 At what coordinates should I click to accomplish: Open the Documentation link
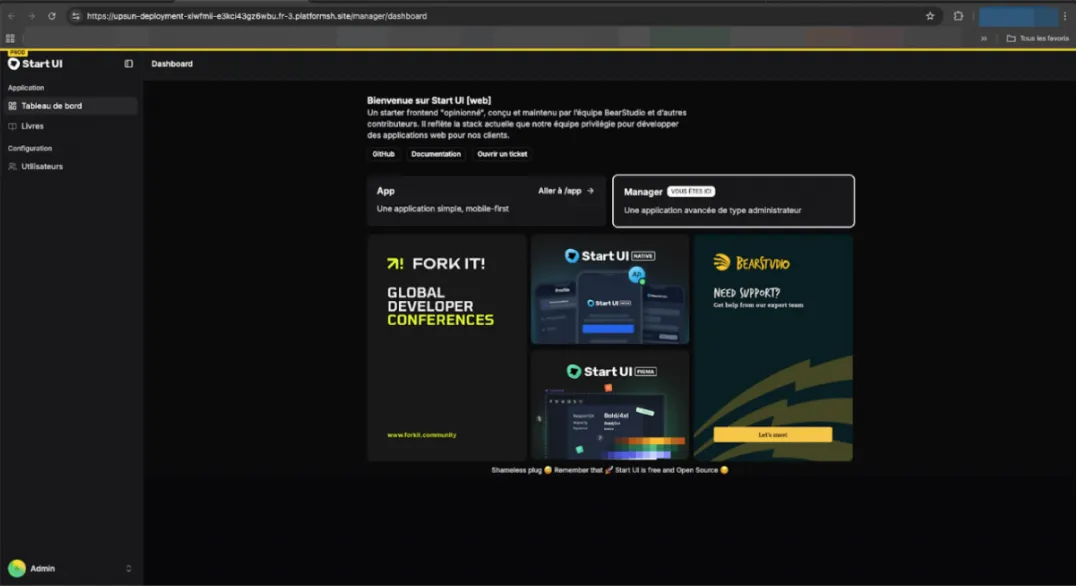tap(436, 154)
